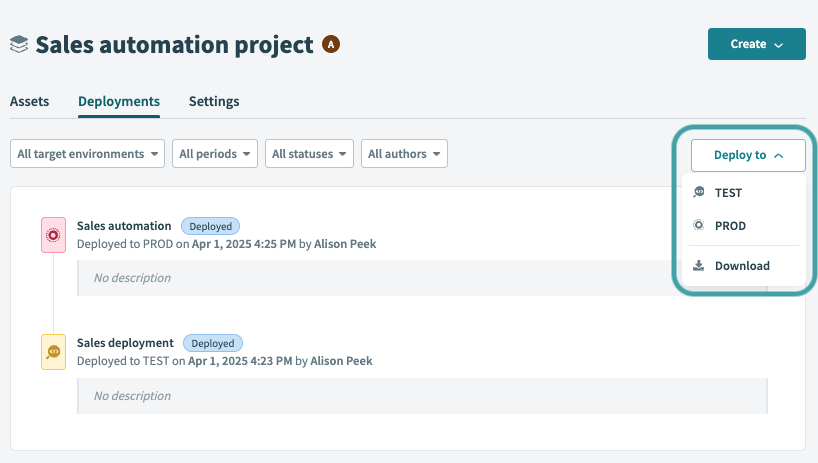
Task: Click the red Sales automation deployment icon
Action: click(53, 235)
